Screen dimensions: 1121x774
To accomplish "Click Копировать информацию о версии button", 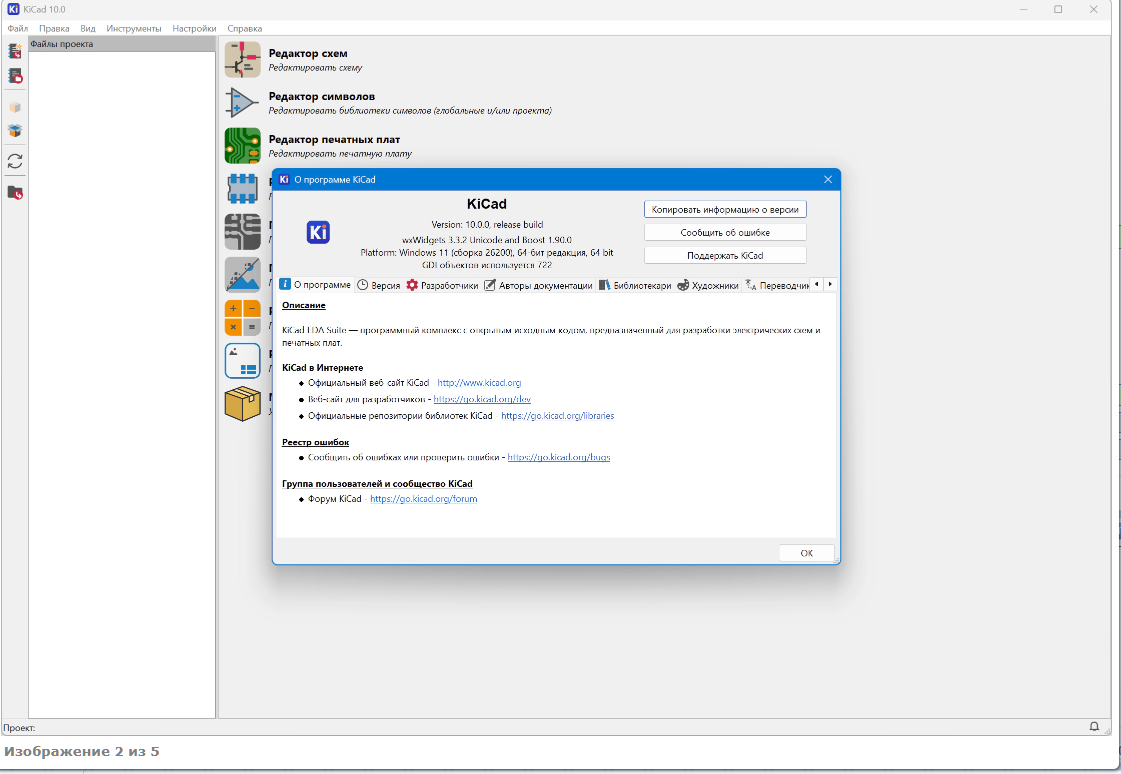I will click(725, 210).
